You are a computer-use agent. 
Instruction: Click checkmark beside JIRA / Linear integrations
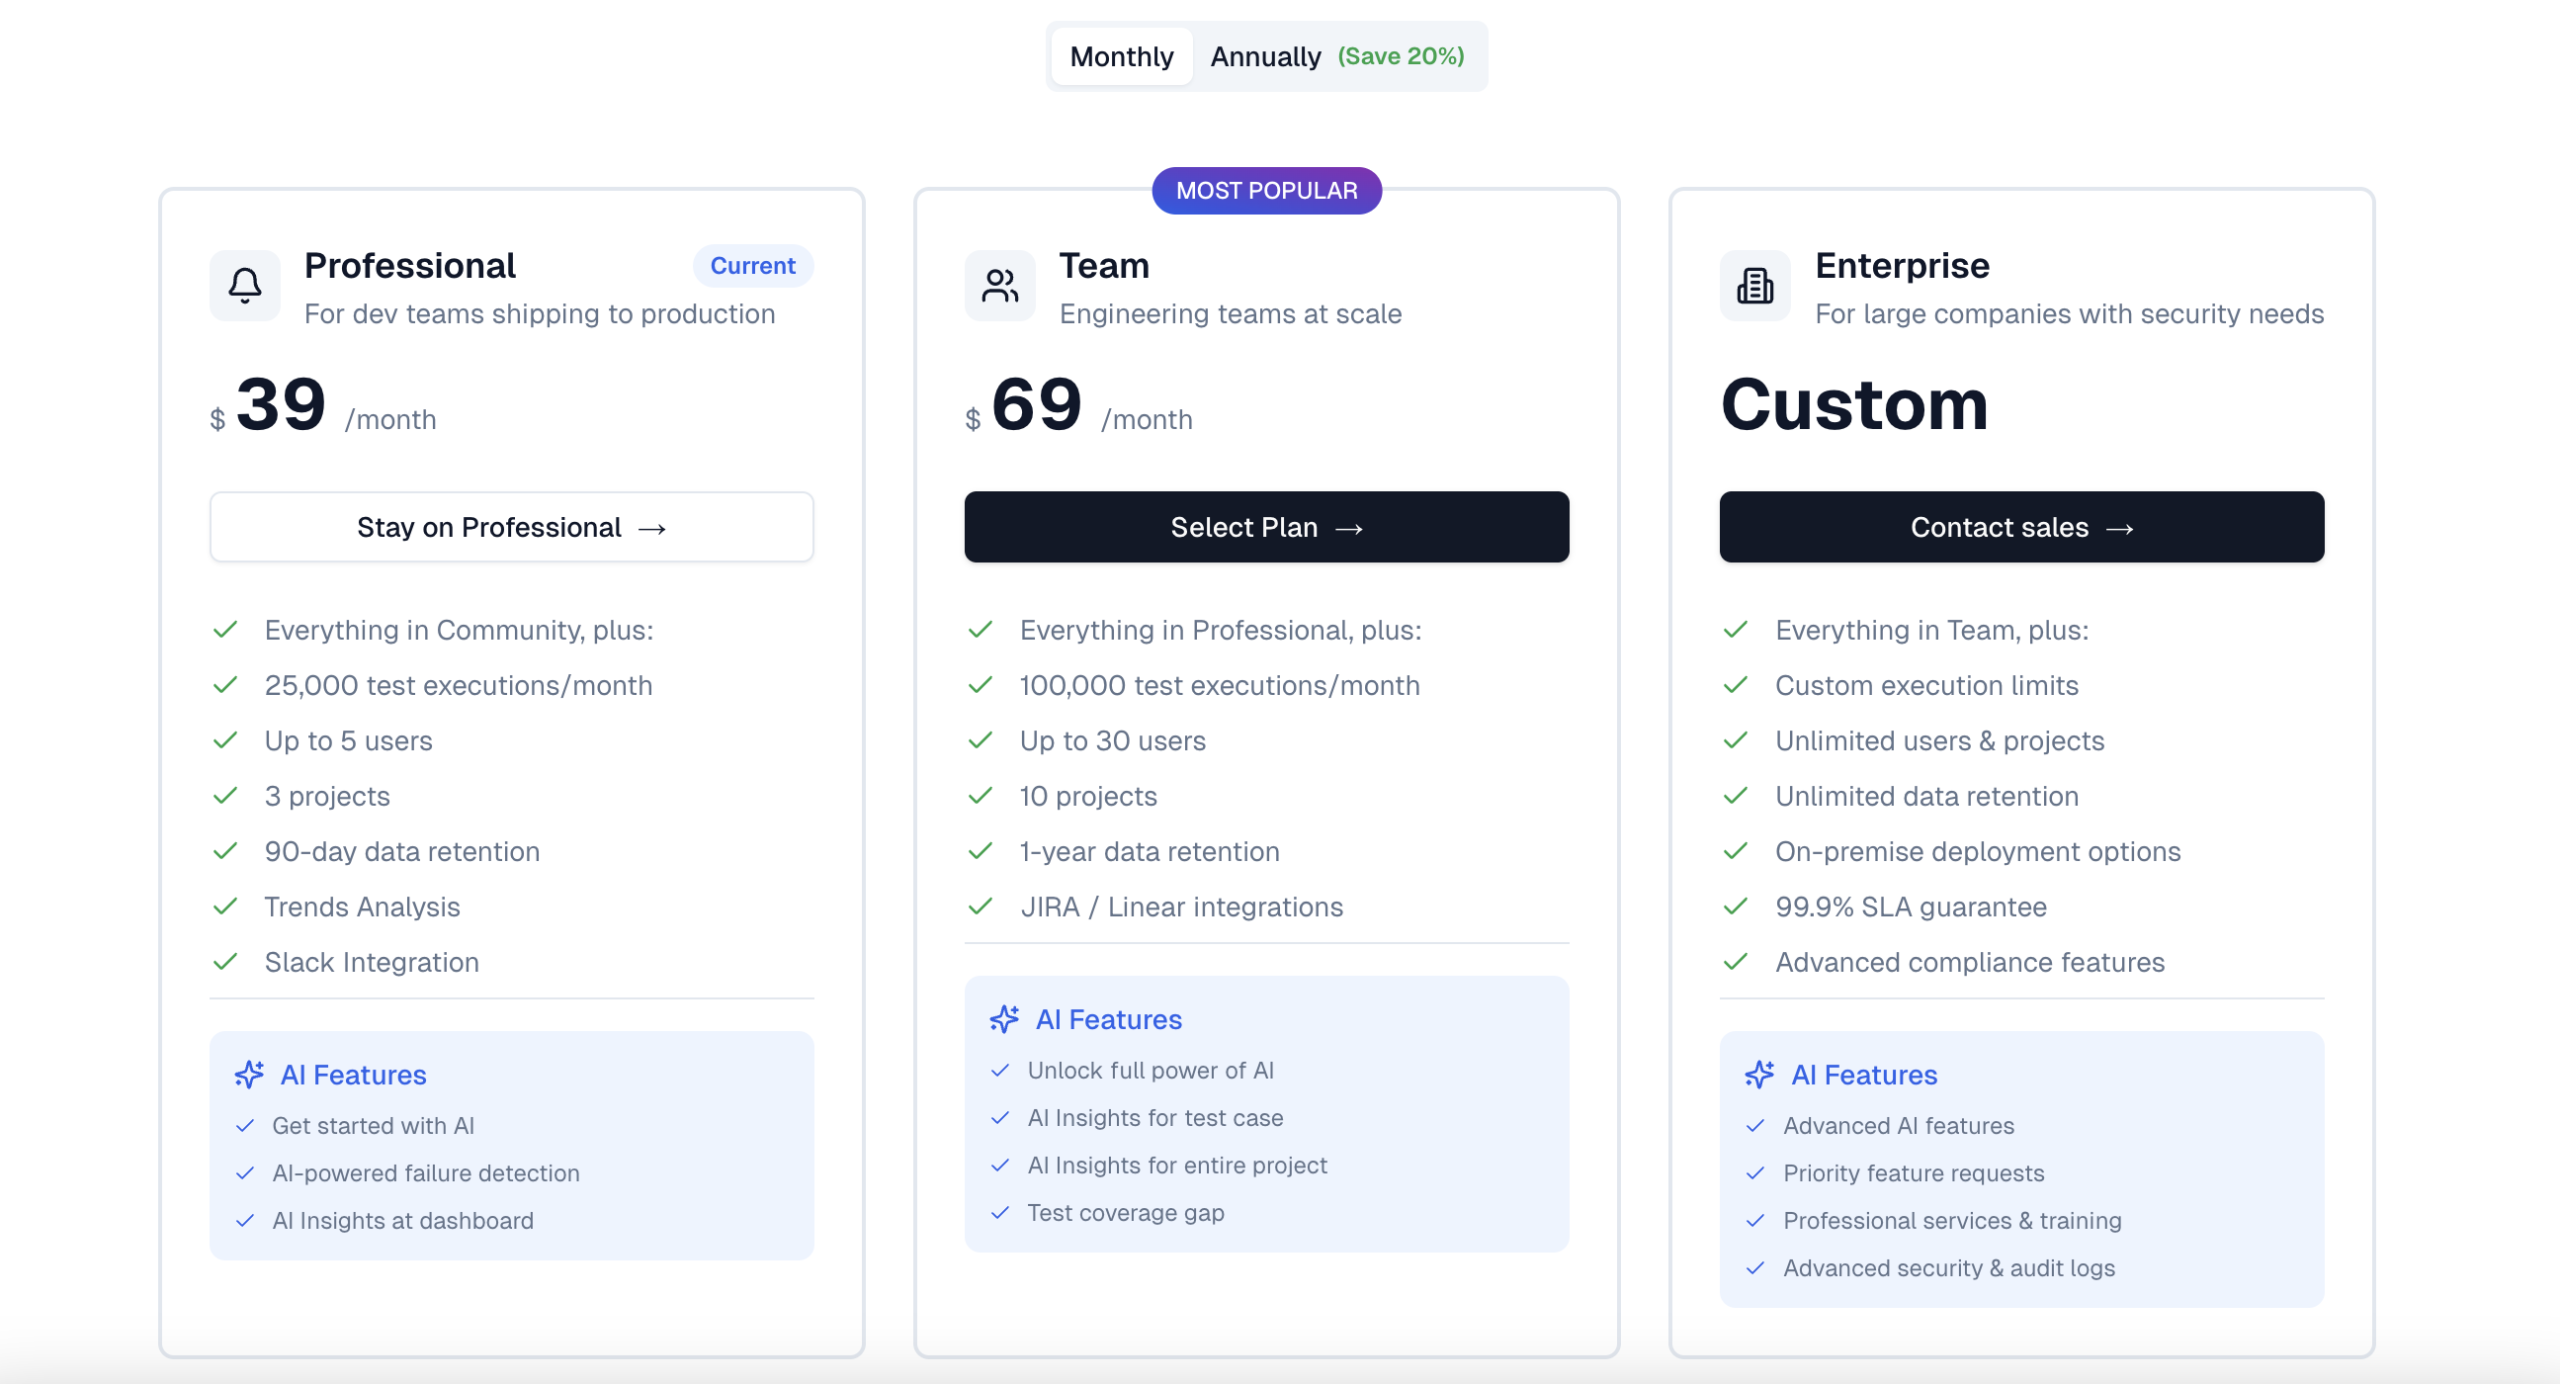pos(981,906)
